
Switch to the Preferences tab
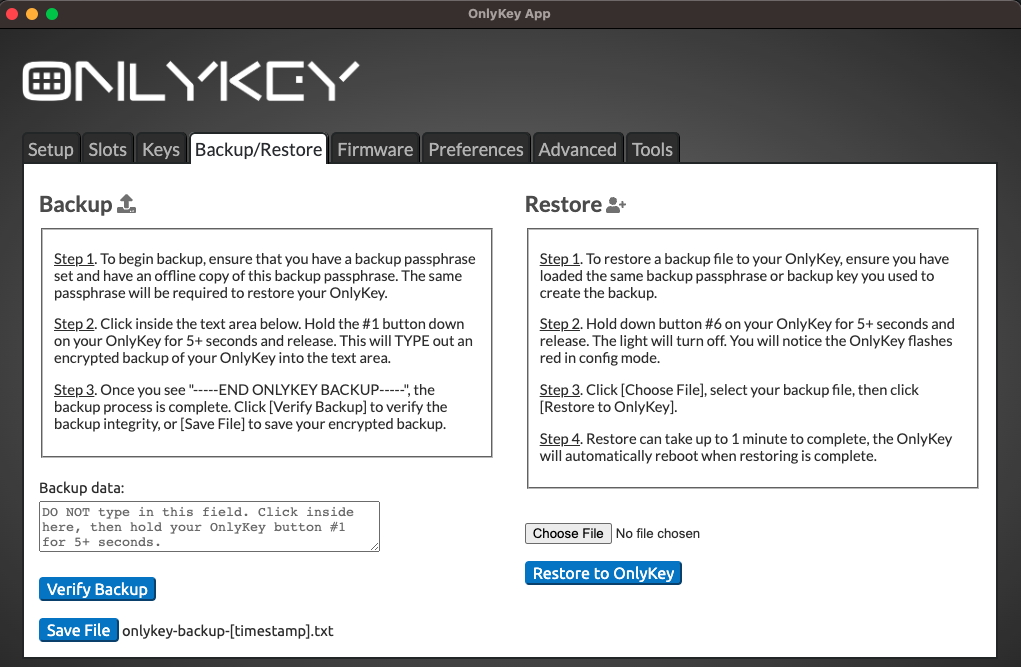tap(476, 149)
